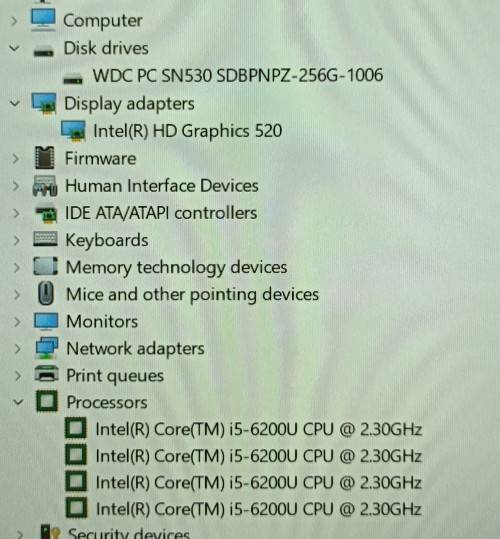The image size is (500, 539).
Task: Collapse the Disk drives category
Action: click(x=14, y=48)
